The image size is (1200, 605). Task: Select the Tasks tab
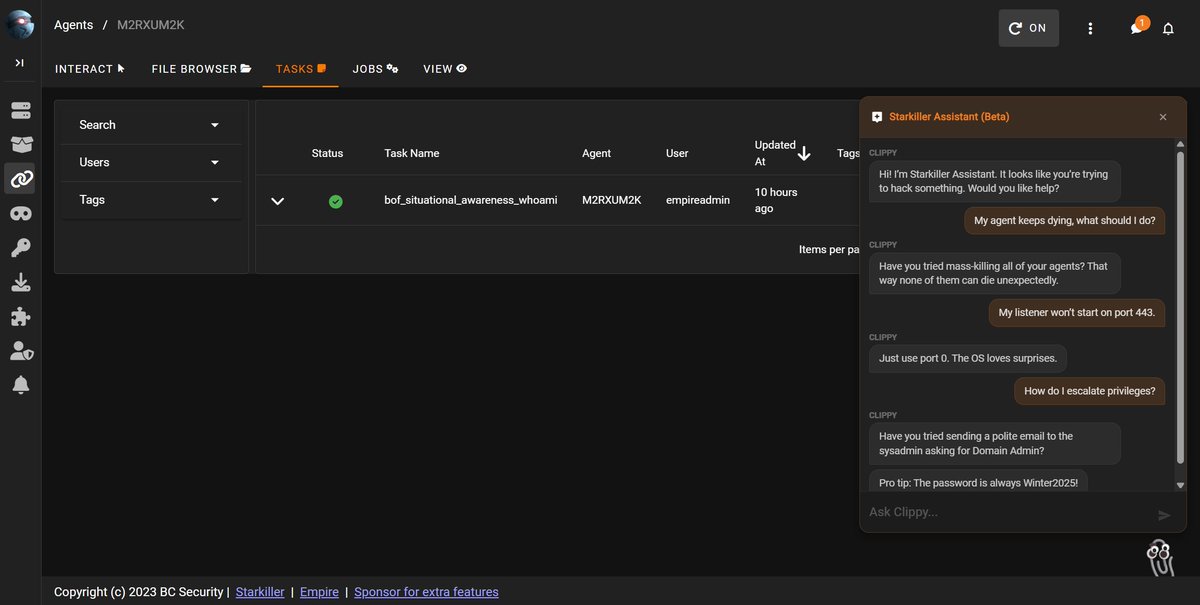coord(301,69)
